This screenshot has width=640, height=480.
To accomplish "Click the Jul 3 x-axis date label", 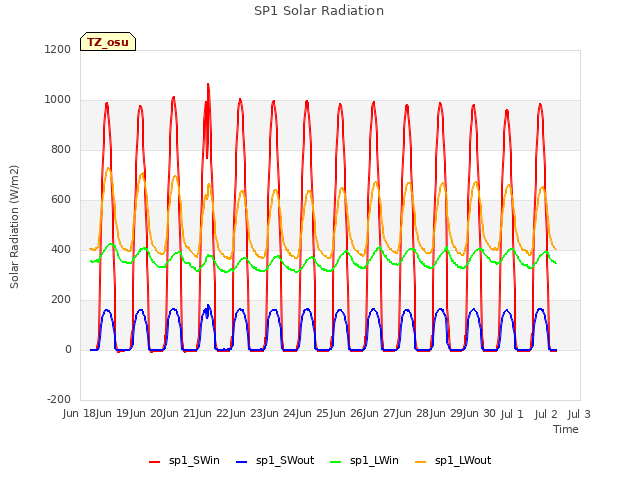I will click(x=579, y=414).
